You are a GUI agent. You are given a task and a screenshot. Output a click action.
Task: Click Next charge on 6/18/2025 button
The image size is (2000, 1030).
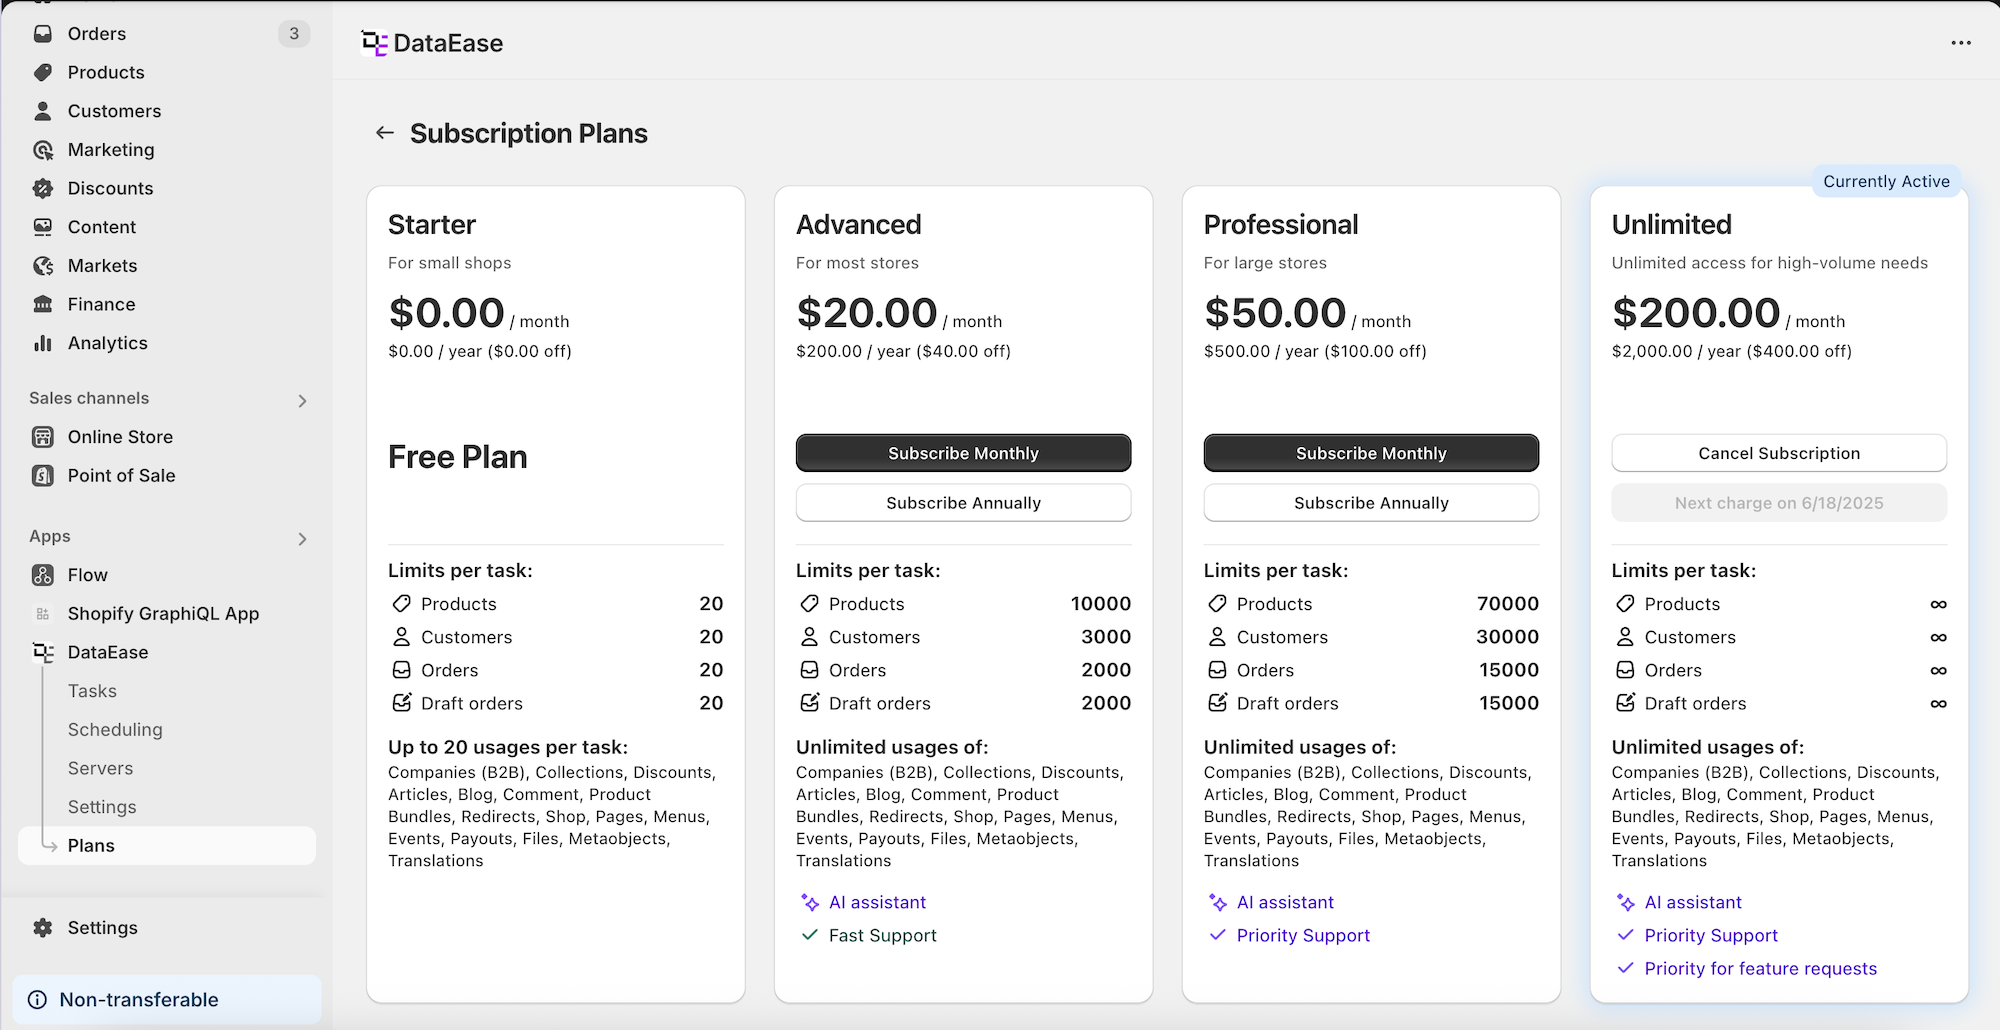(x=1779, y=503)
